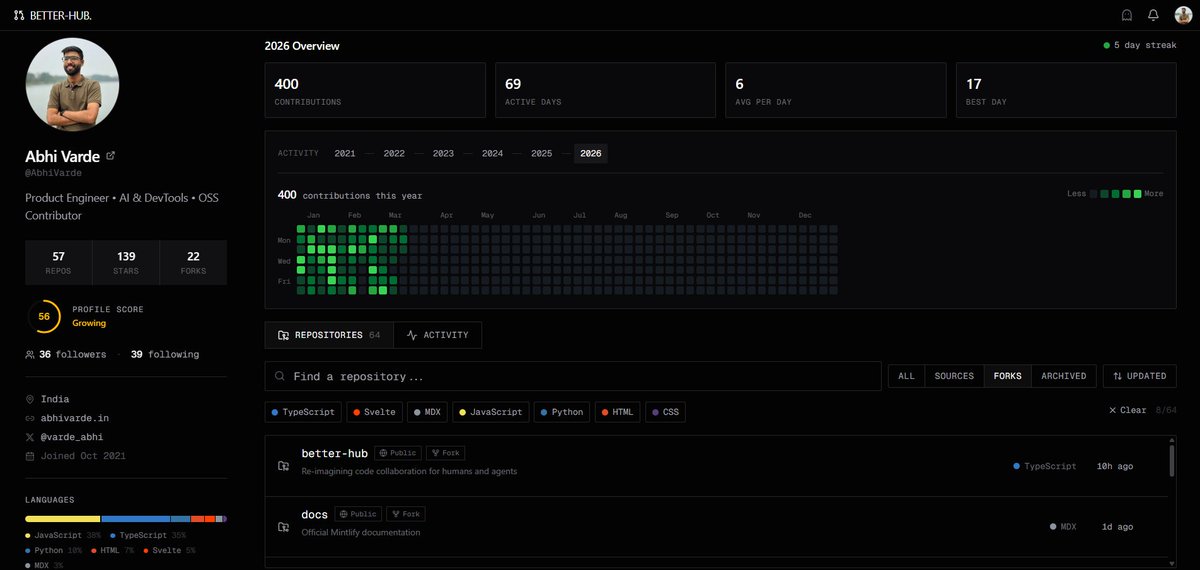View the 36 followers list
The width and height of the screenshot is (1200, 570).
click(x=72, y=354)
